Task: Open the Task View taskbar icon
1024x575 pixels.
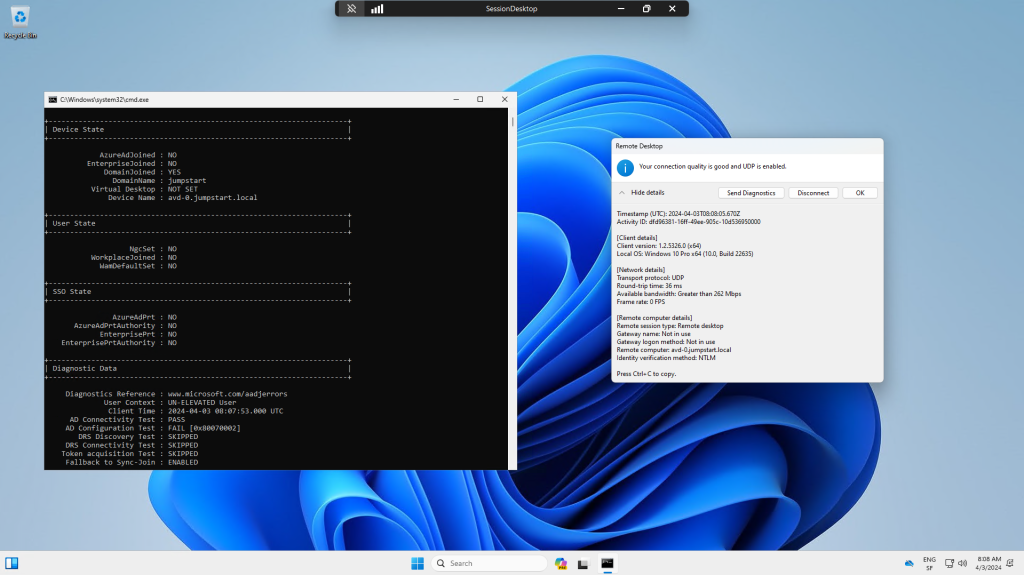Action: (583, 563)
